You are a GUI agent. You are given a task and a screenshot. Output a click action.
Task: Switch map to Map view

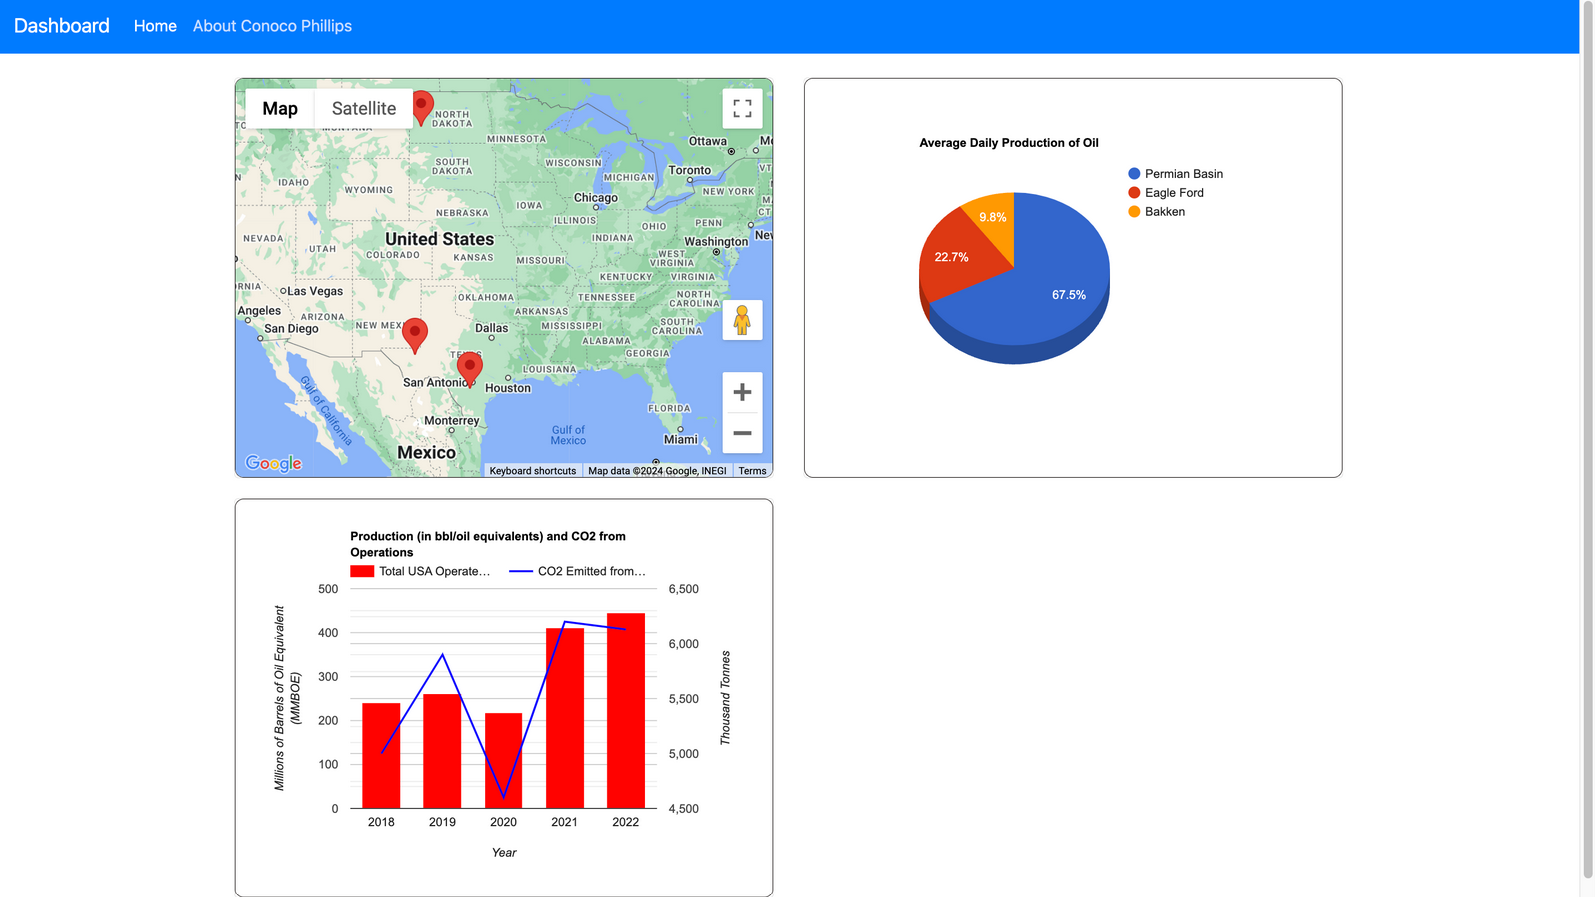(280, 108)
